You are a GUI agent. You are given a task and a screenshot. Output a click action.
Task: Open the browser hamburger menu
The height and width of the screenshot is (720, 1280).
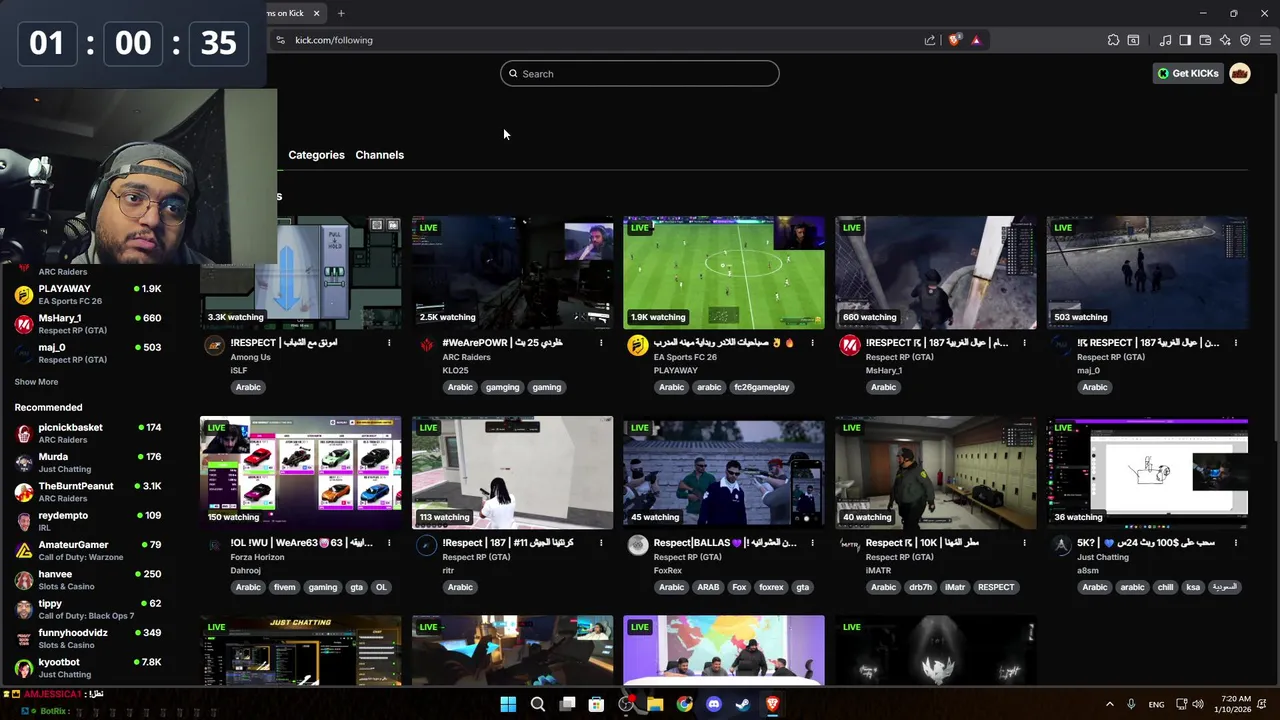[1265, 40]
